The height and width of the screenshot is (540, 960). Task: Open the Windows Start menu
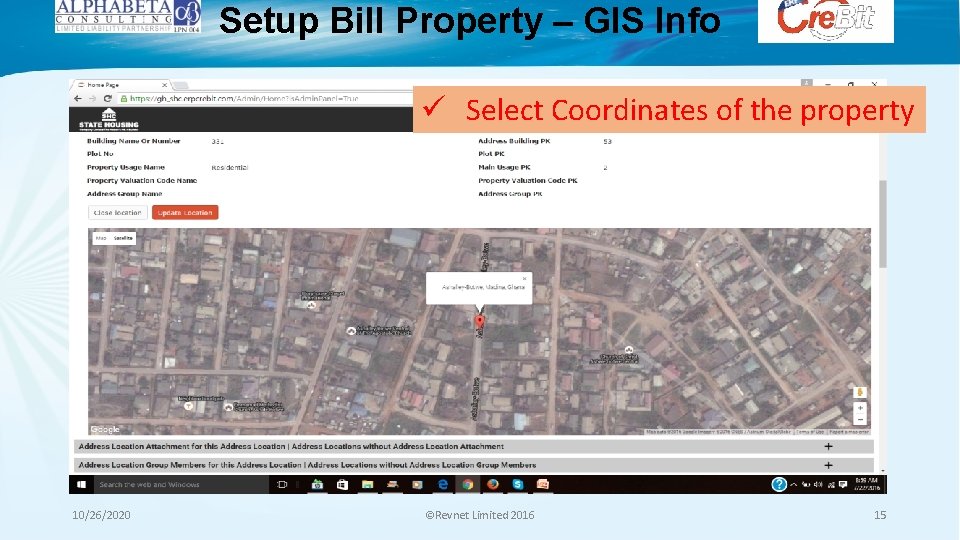coord(81,484)
